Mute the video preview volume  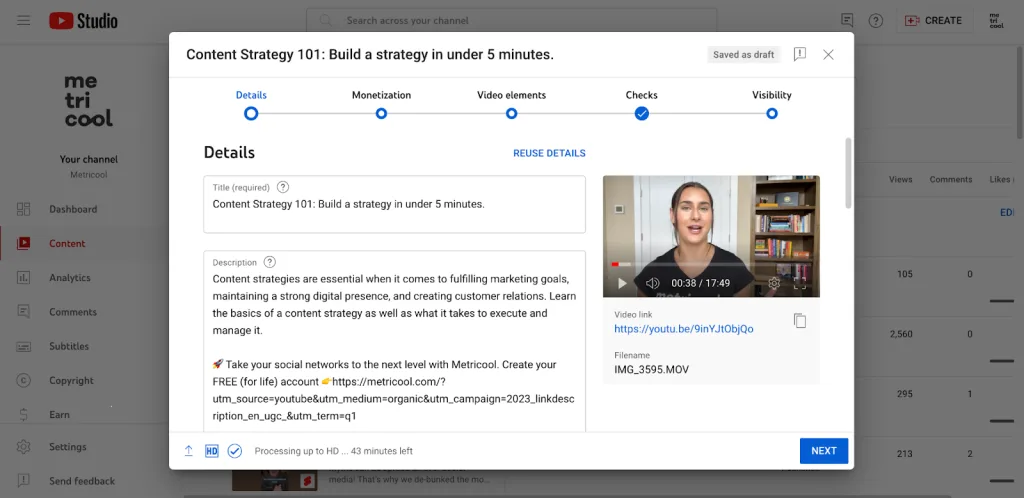653,283
